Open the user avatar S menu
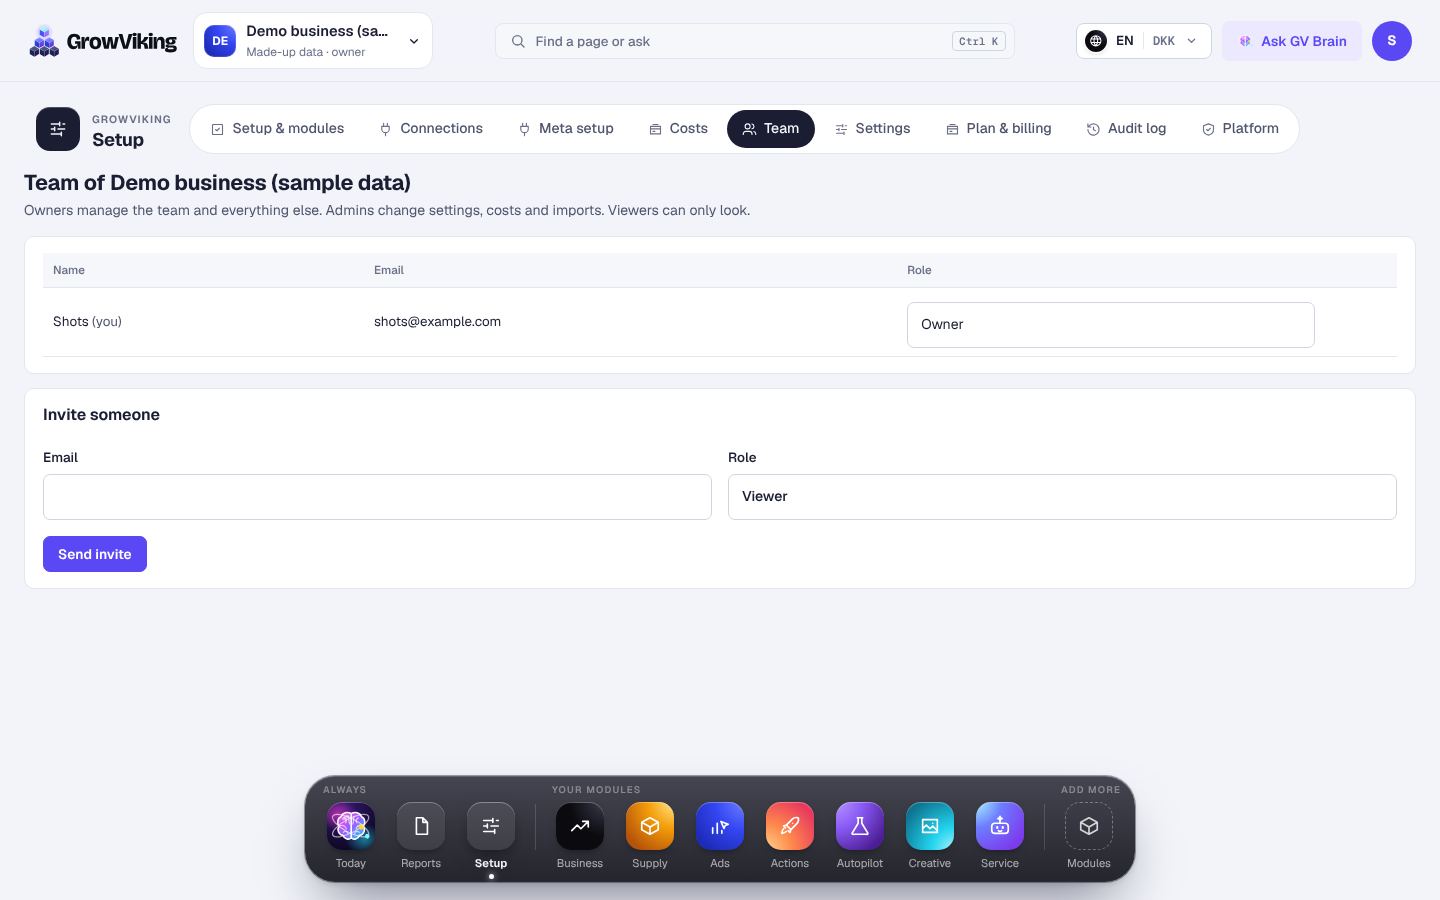This screenshot has height=900, width=1440. click(x=1392, y=41)
